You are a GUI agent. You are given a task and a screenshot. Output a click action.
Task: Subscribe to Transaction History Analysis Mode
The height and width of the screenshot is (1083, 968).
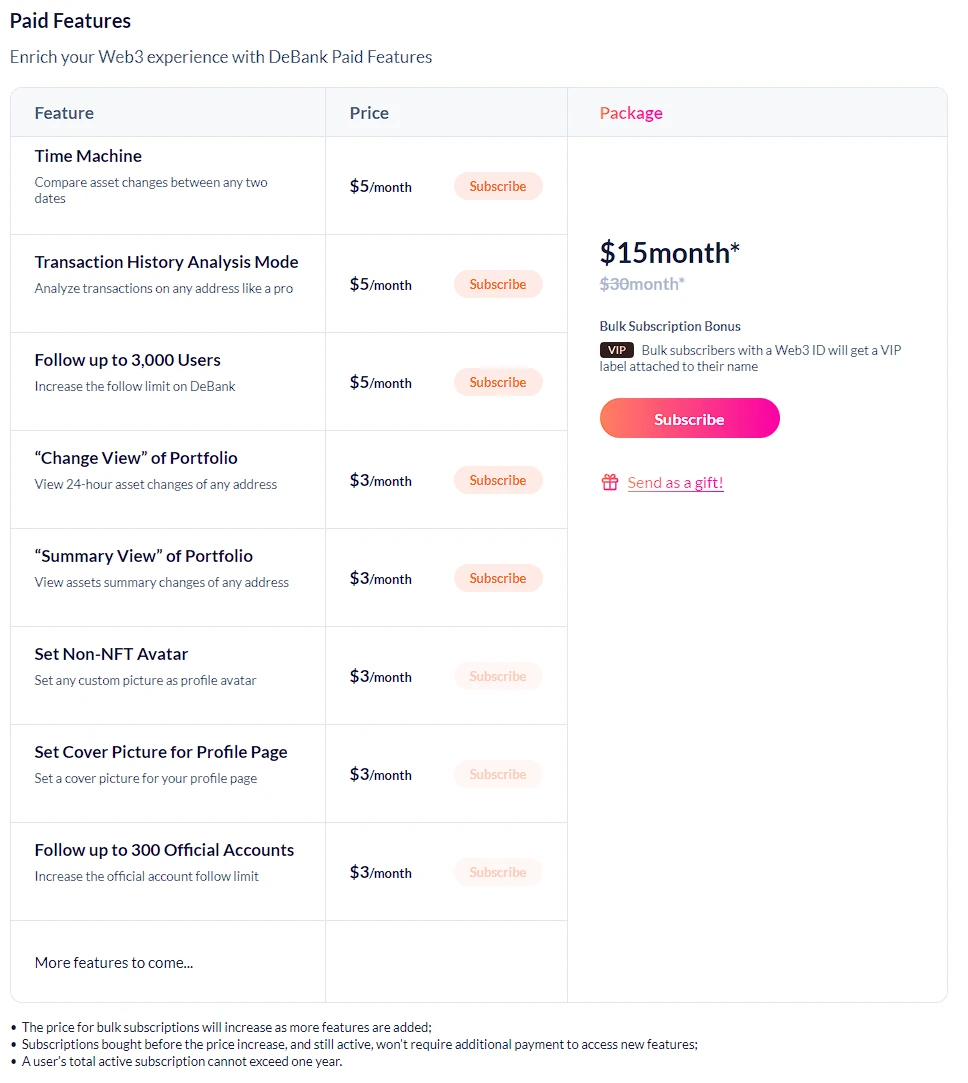pyautogui.click(x=497, y=284)
